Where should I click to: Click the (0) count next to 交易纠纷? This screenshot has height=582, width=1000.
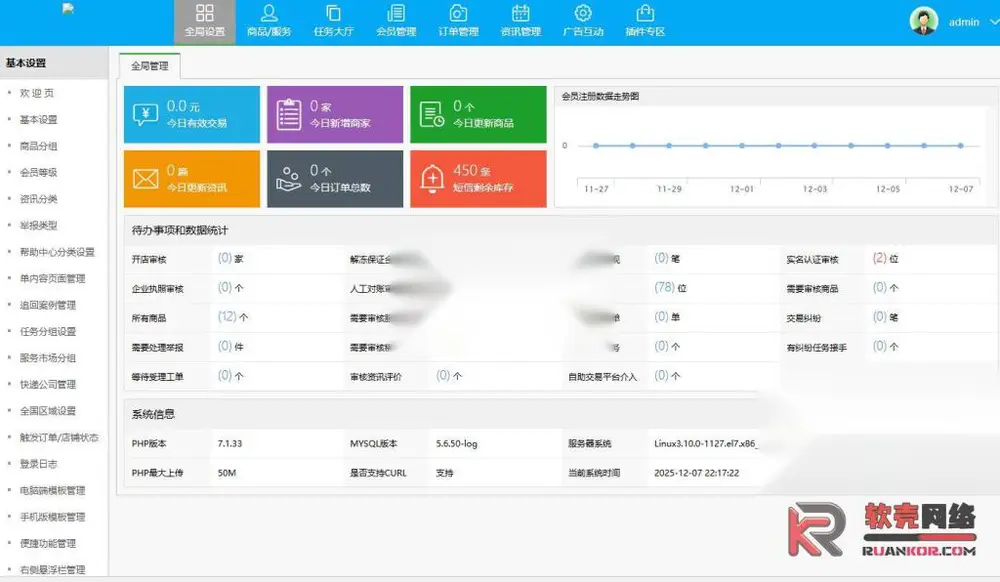point(879,317)
